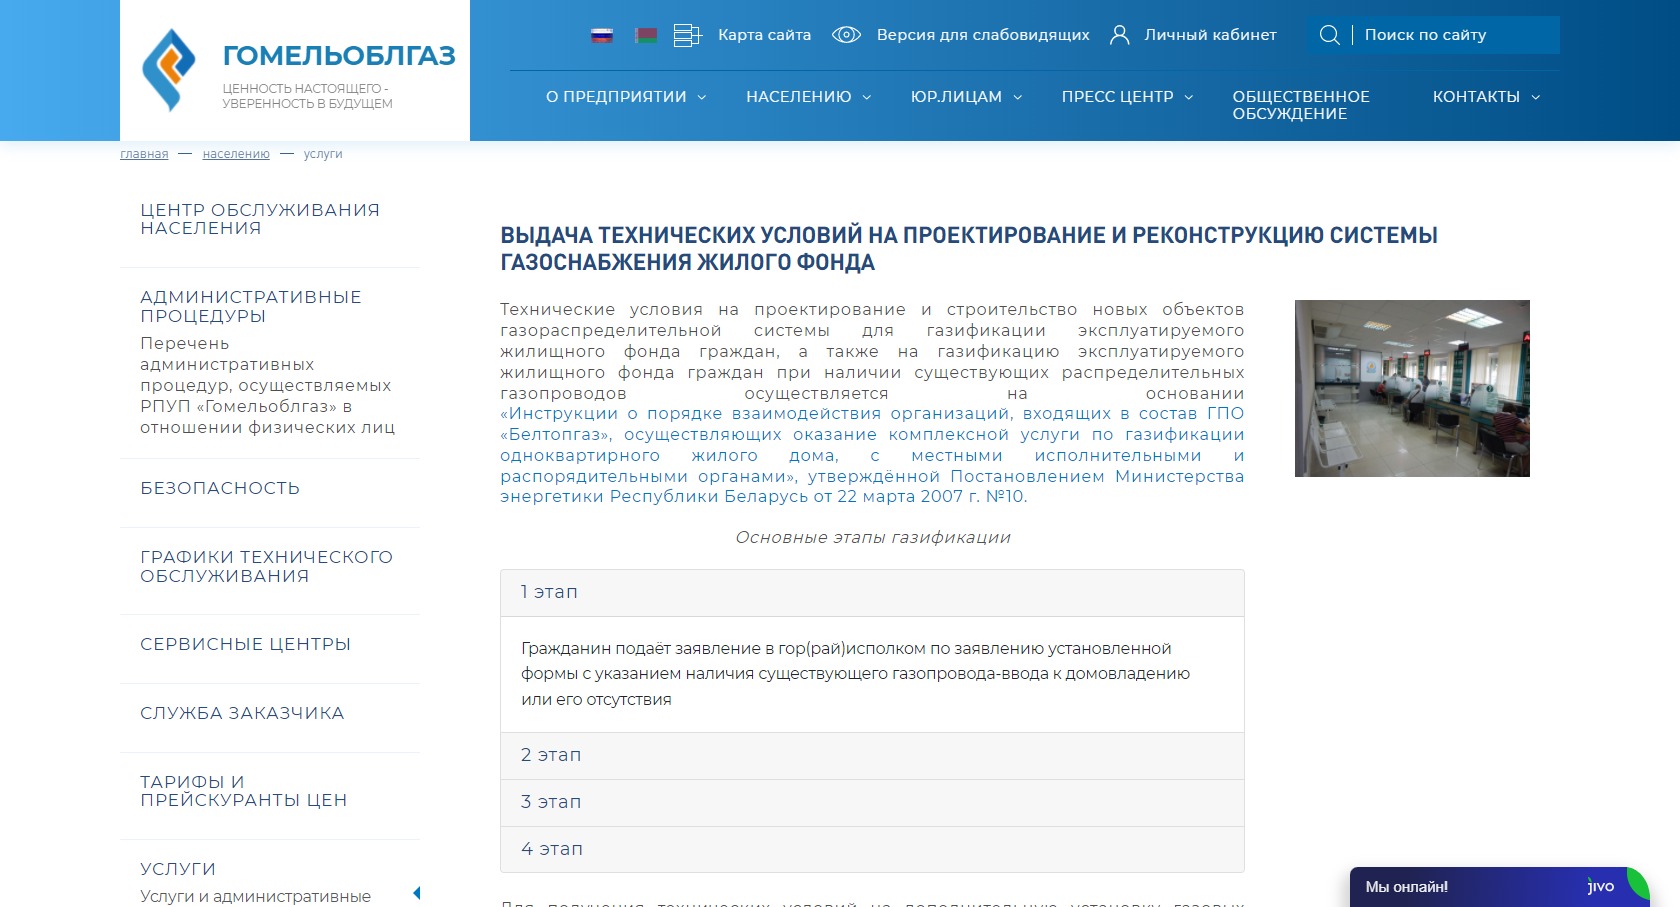Switch to Belarusian language flag
The height and width of the screenshot is (907, 1680).
coord(646,36)
